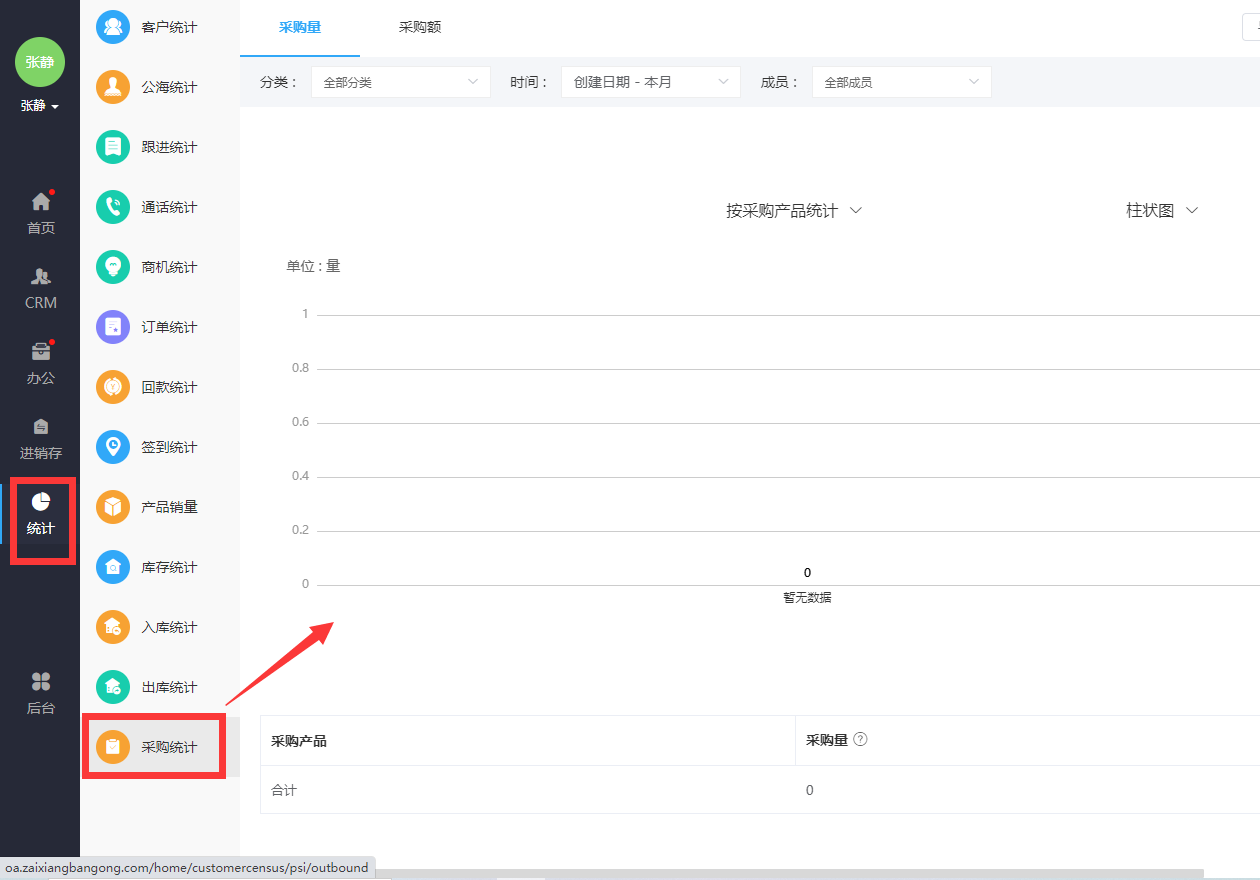
Task: Click the 采购量 column header text
Action: pyautogui.click(x=827, y=740)
